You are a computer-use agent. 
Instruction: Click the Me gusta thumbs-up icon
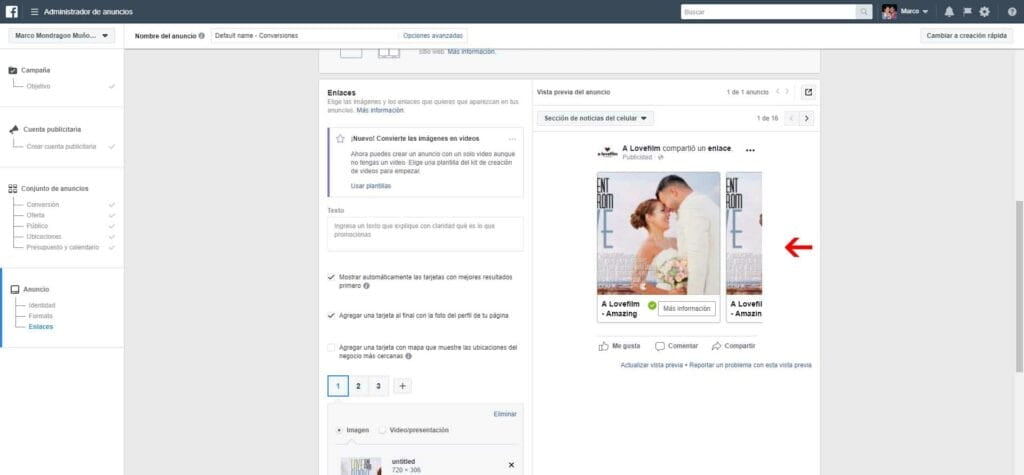pyautogui.click(x=603, y=346)
